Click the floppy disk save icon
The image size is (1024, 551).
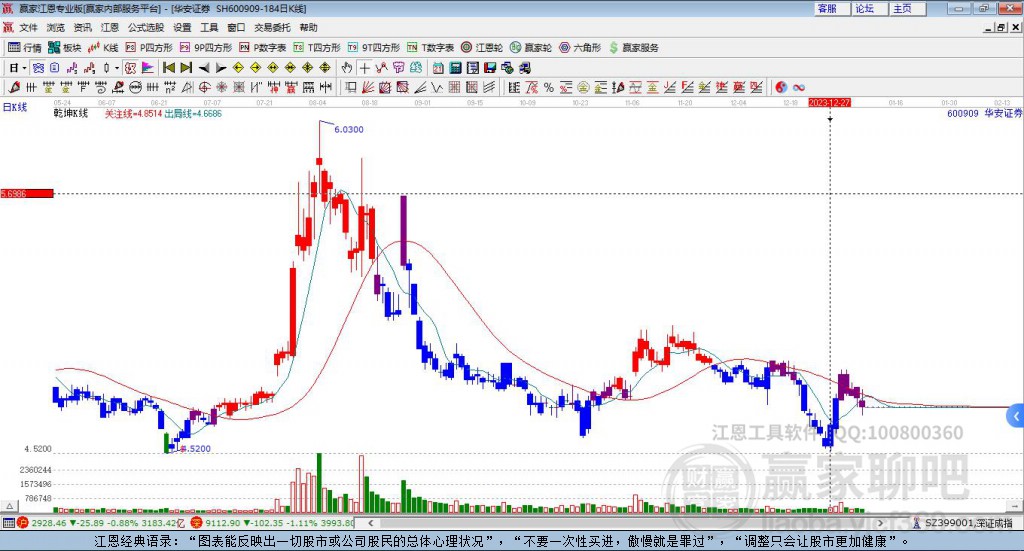tap(490, 68)
